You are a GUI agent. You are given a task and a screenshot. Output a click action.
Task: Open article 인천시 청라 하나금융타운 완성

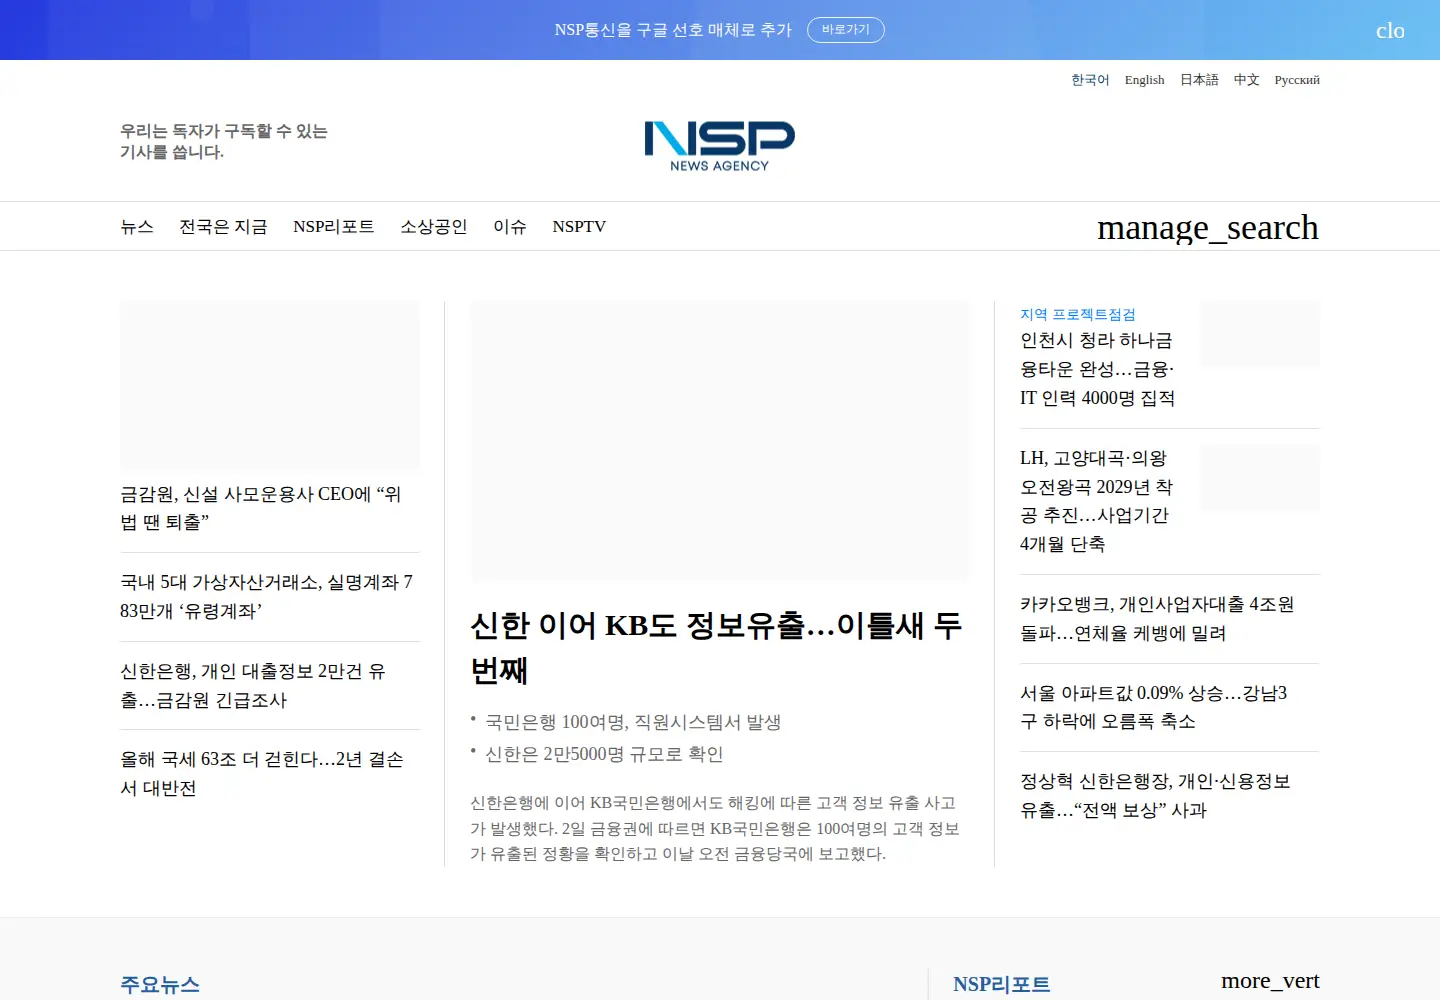pyautogui.click(x=1098, y=369)
